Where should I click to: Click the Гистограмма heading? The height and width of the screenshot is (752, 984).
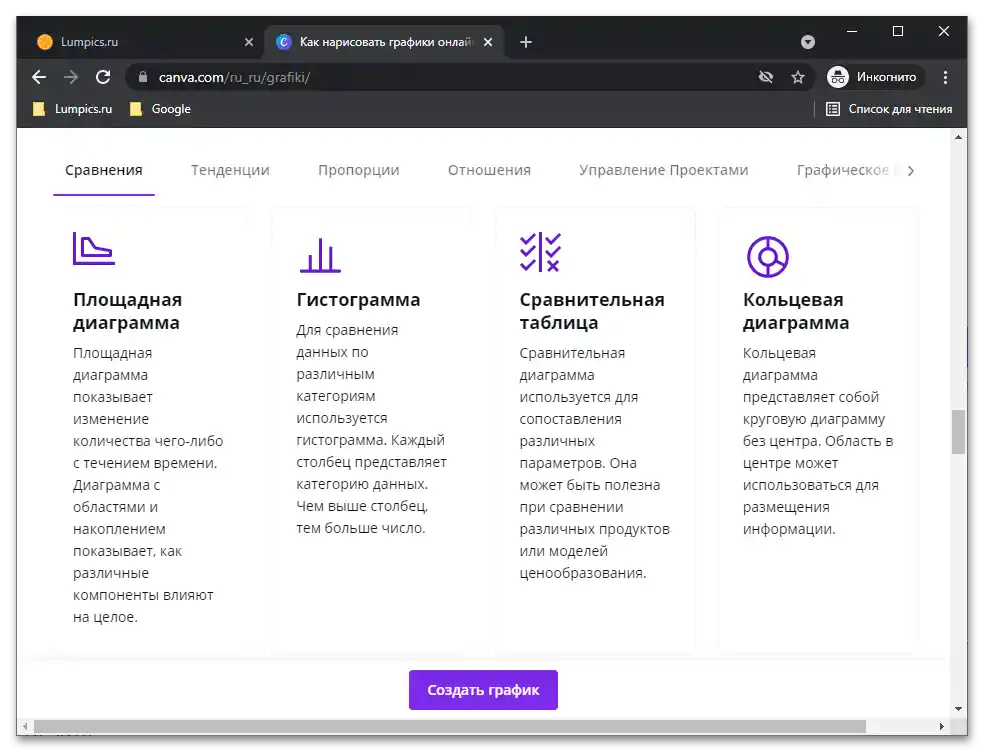pyautogui.click(x=358, y=300)
